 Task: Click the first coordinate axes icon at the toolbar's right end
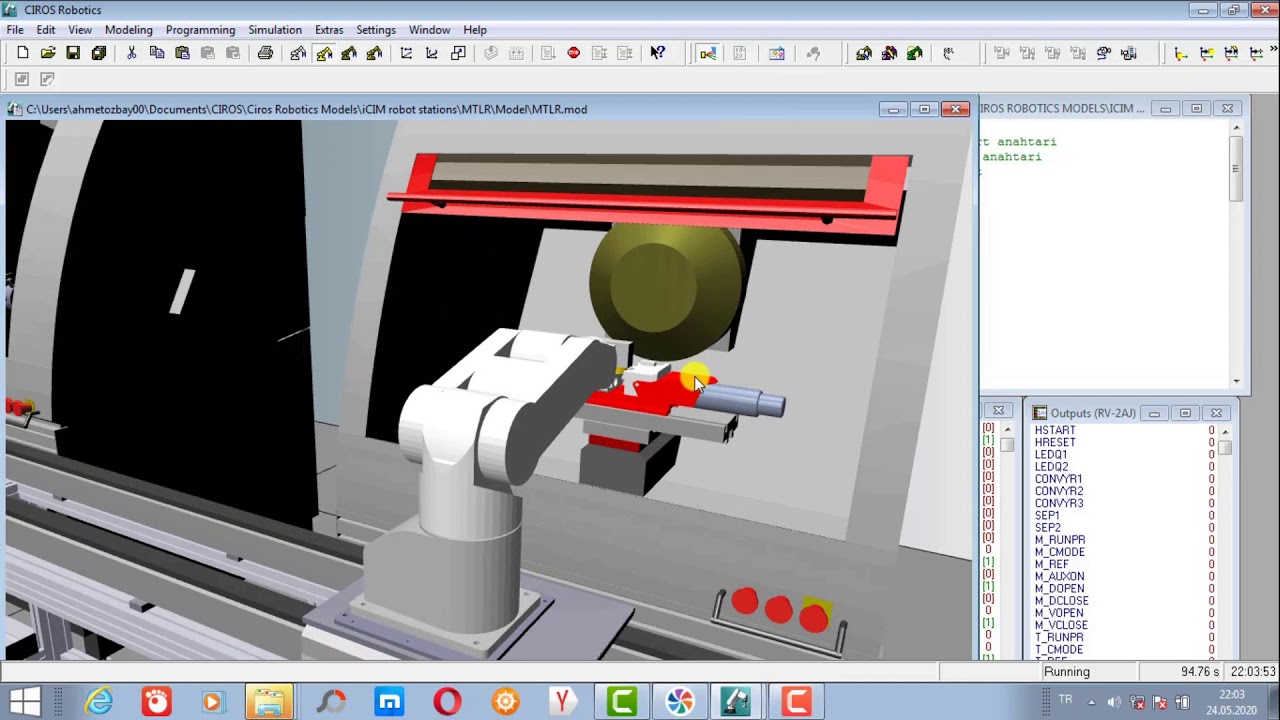[1181, 53]
